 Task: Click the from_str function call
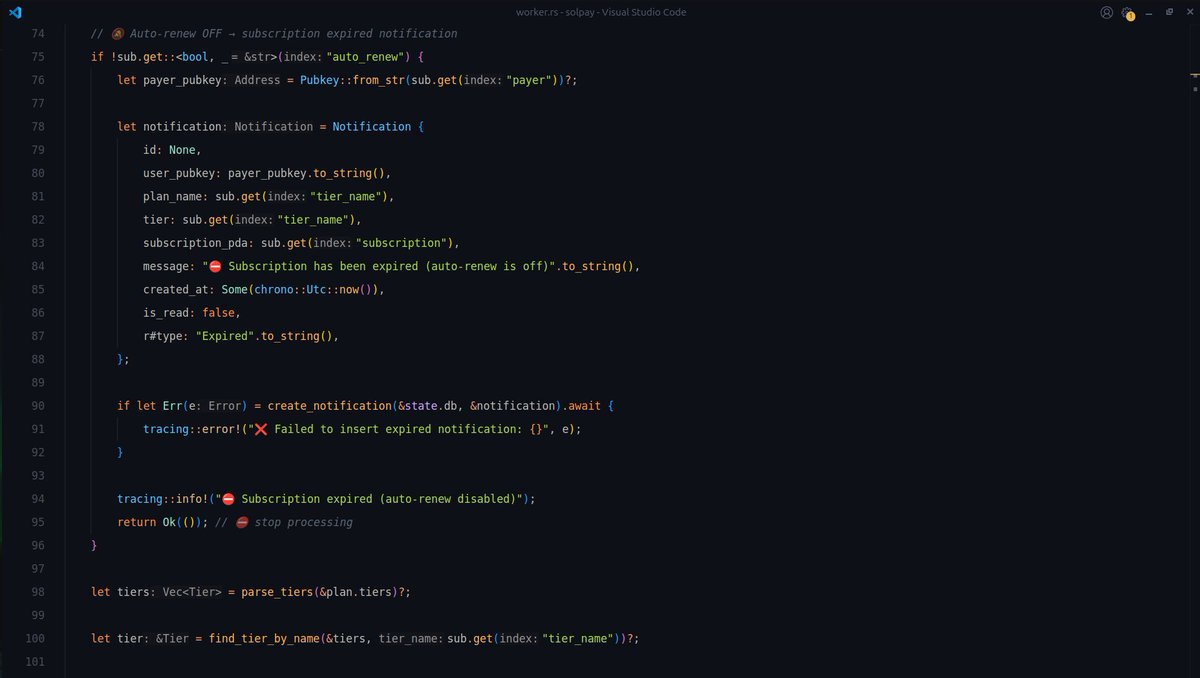tap(379, 80)
